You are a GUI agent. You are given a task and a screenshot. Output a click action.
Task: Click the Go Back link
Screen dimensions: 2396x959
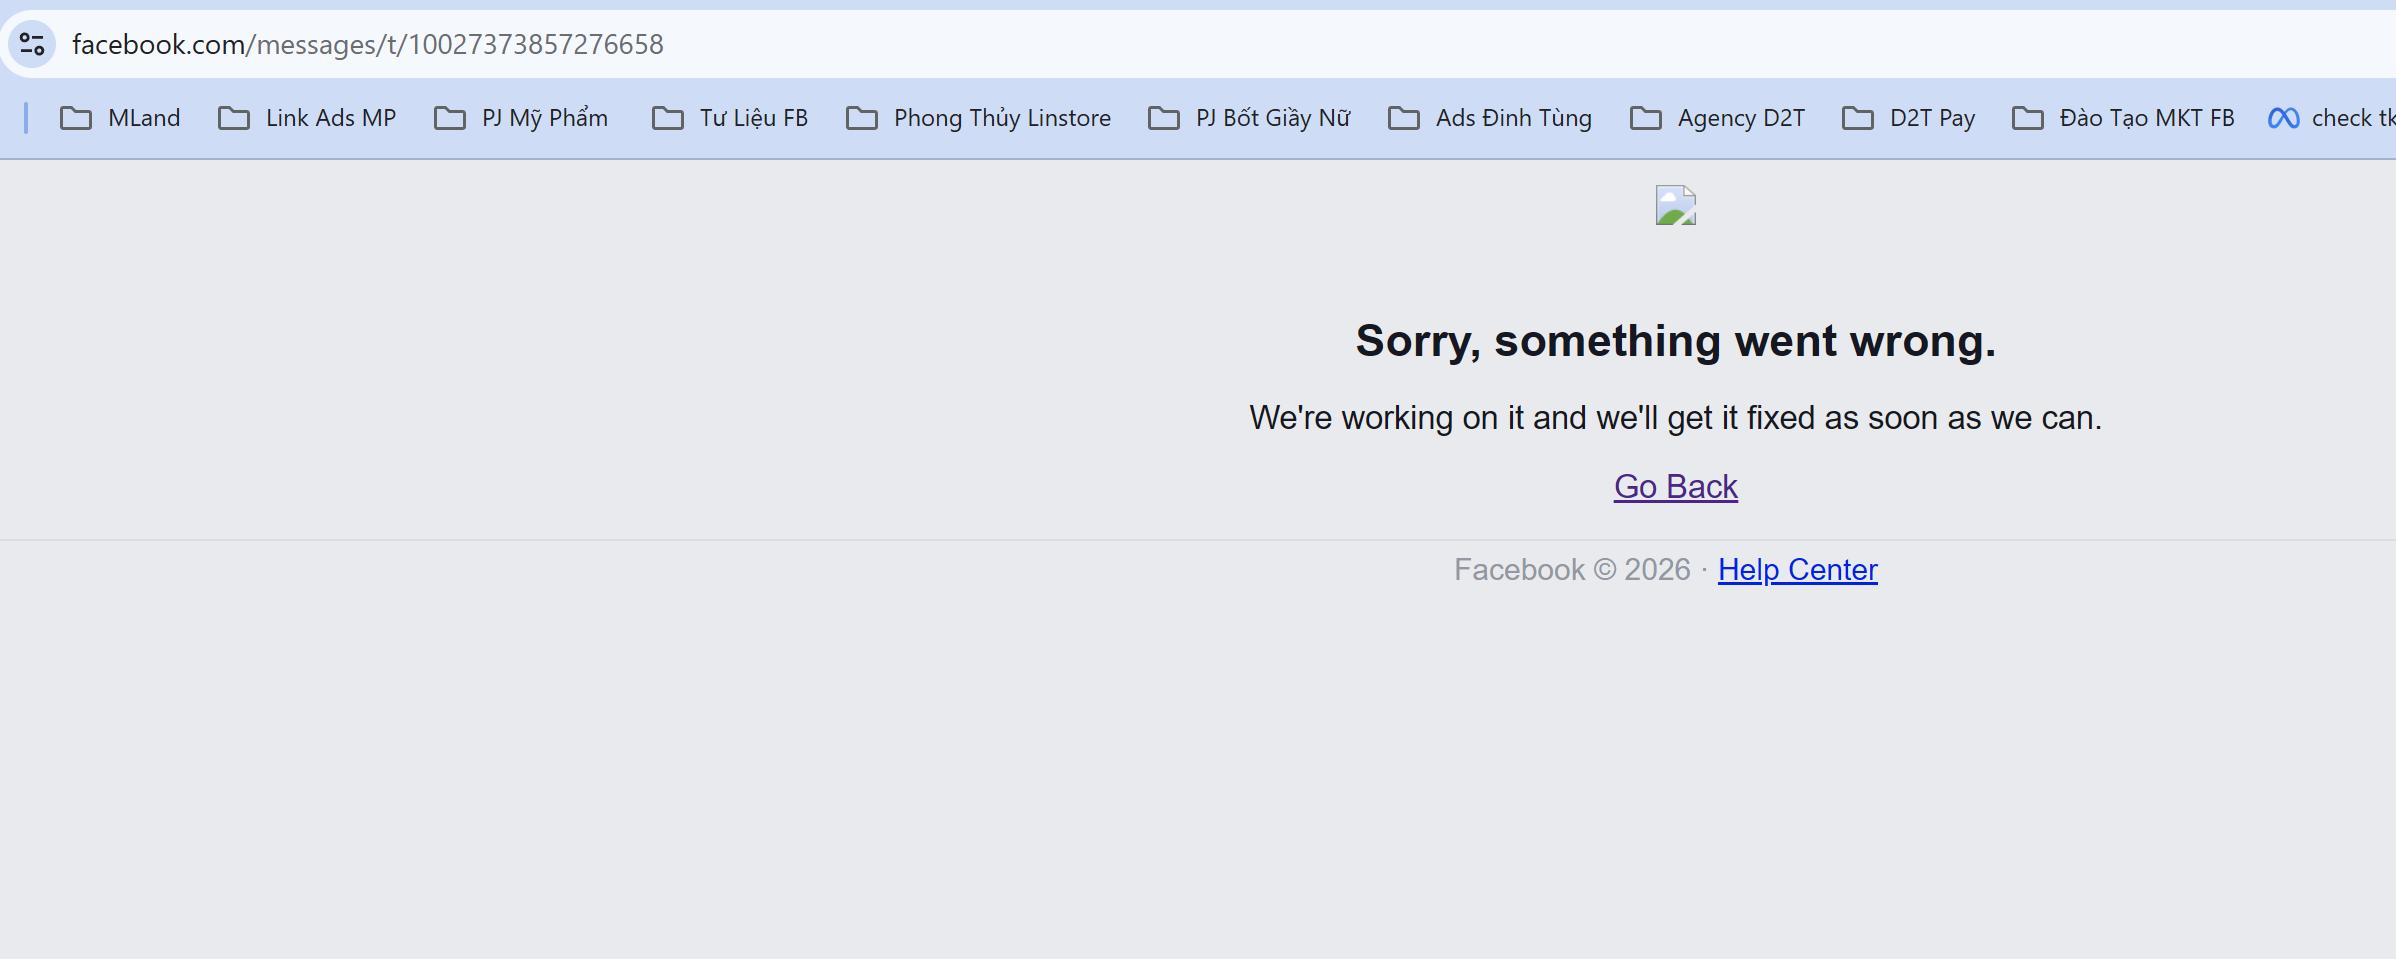(x=1676, y=487)
